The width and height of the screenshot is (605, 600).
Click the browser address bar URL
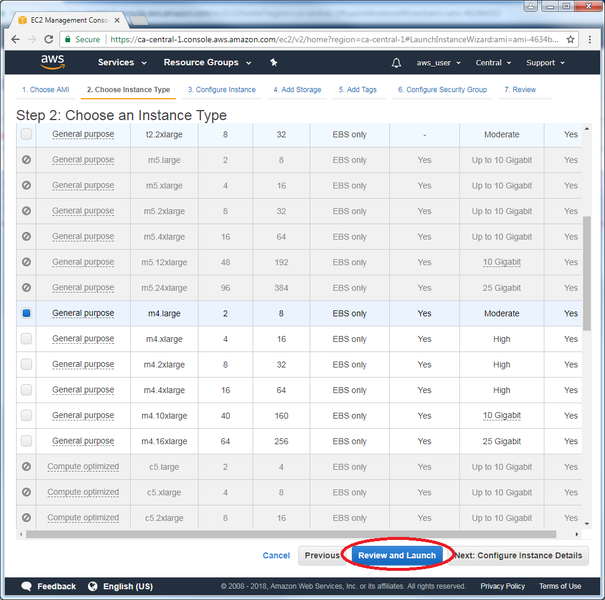pos(334,39)
